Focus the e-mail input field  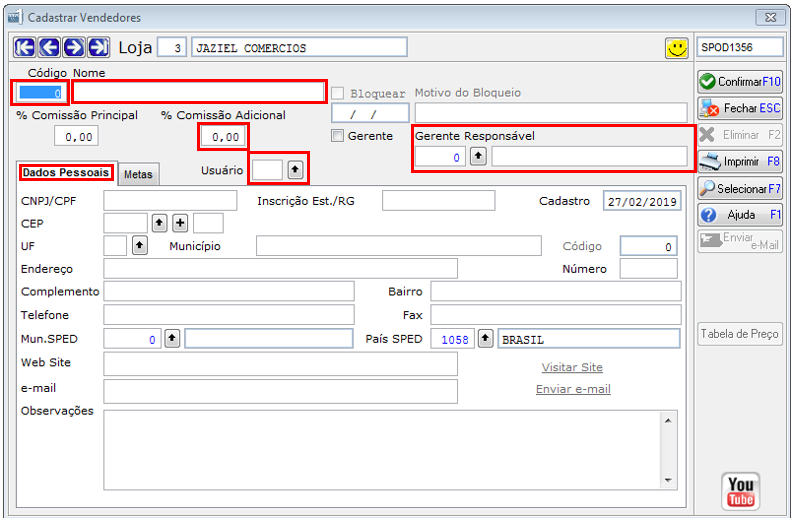(x=280, y=392)
